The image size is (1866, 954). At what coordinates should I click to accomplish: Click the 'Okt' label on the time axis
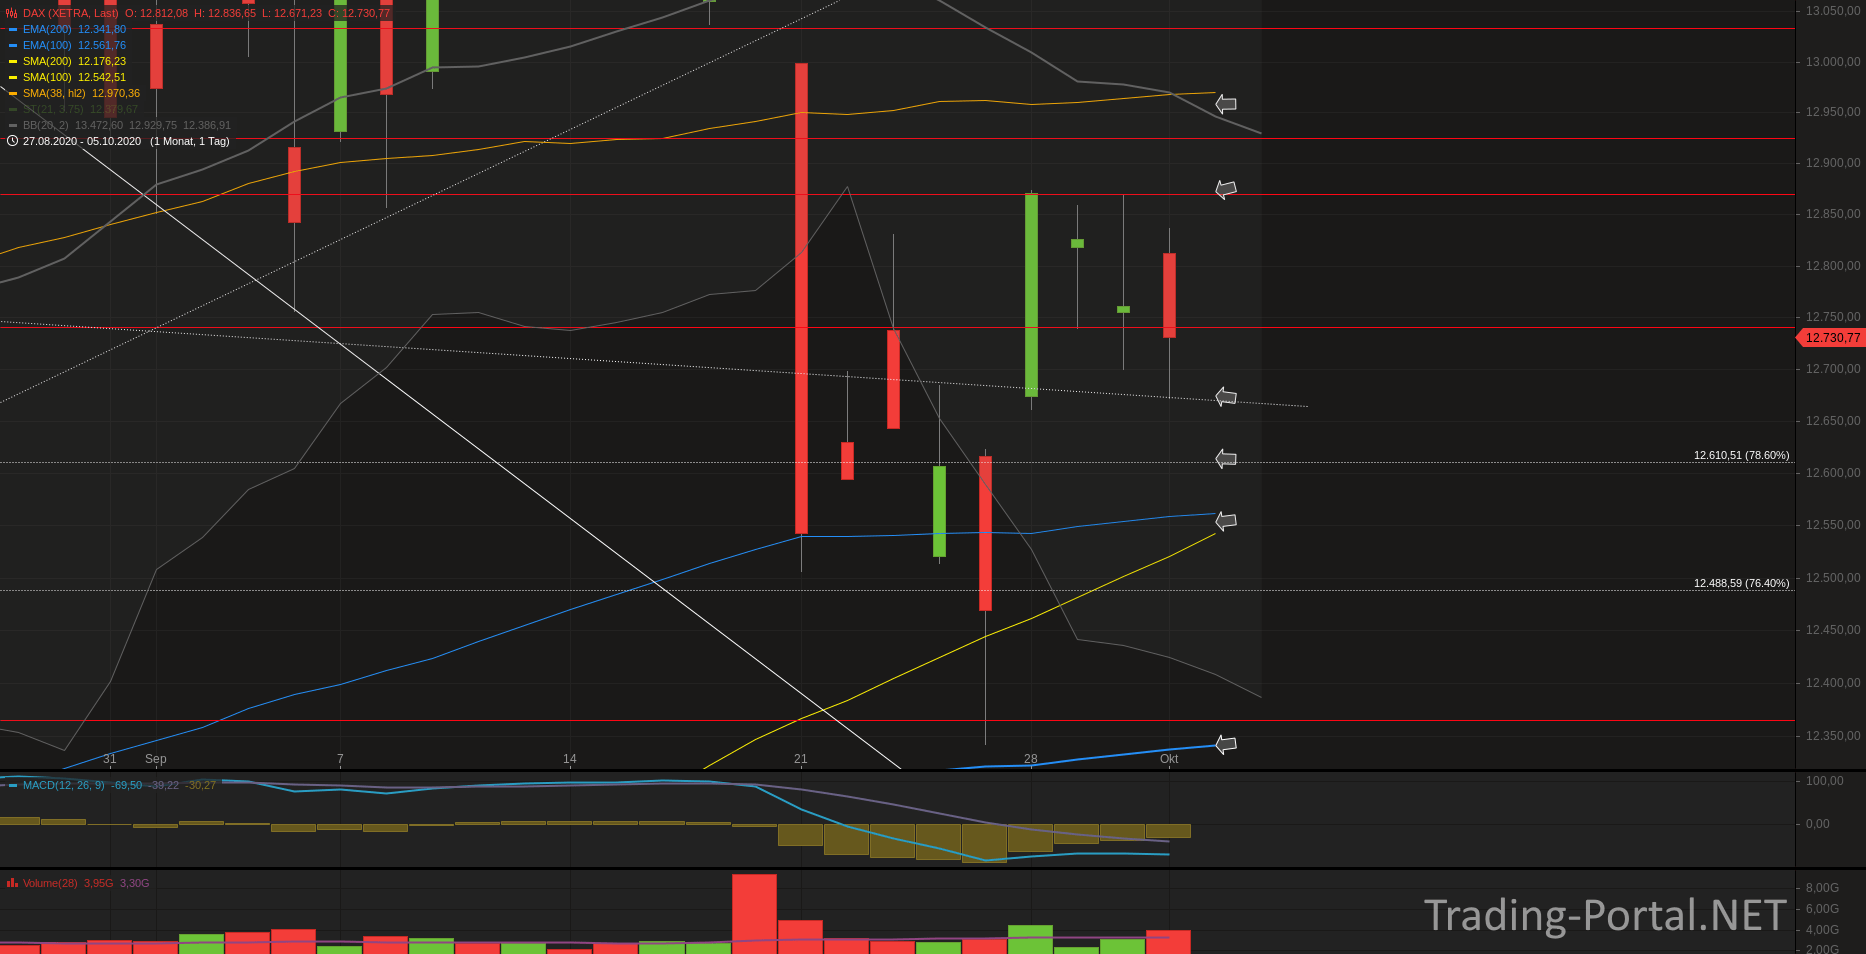pos(1169,759)
